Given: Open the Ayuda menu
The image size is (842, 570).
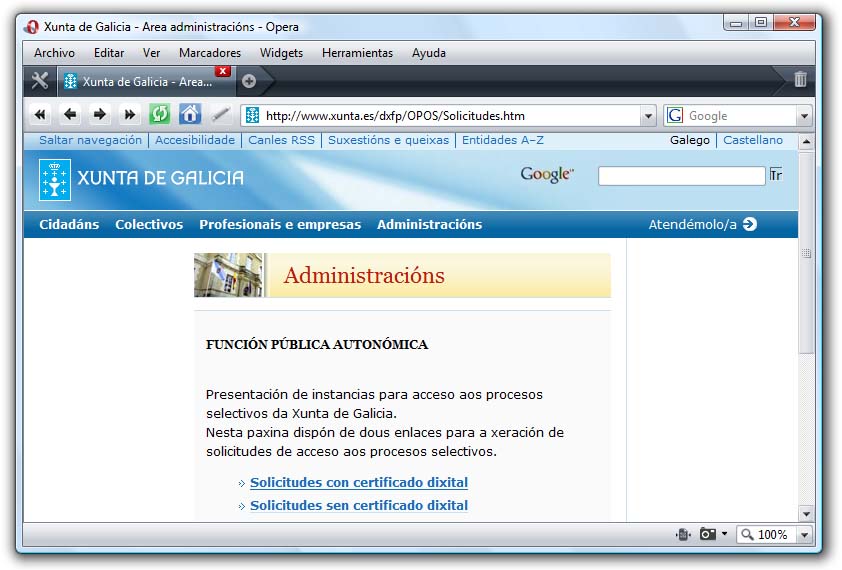Looking at the screenshot, I should coord(429,53).
